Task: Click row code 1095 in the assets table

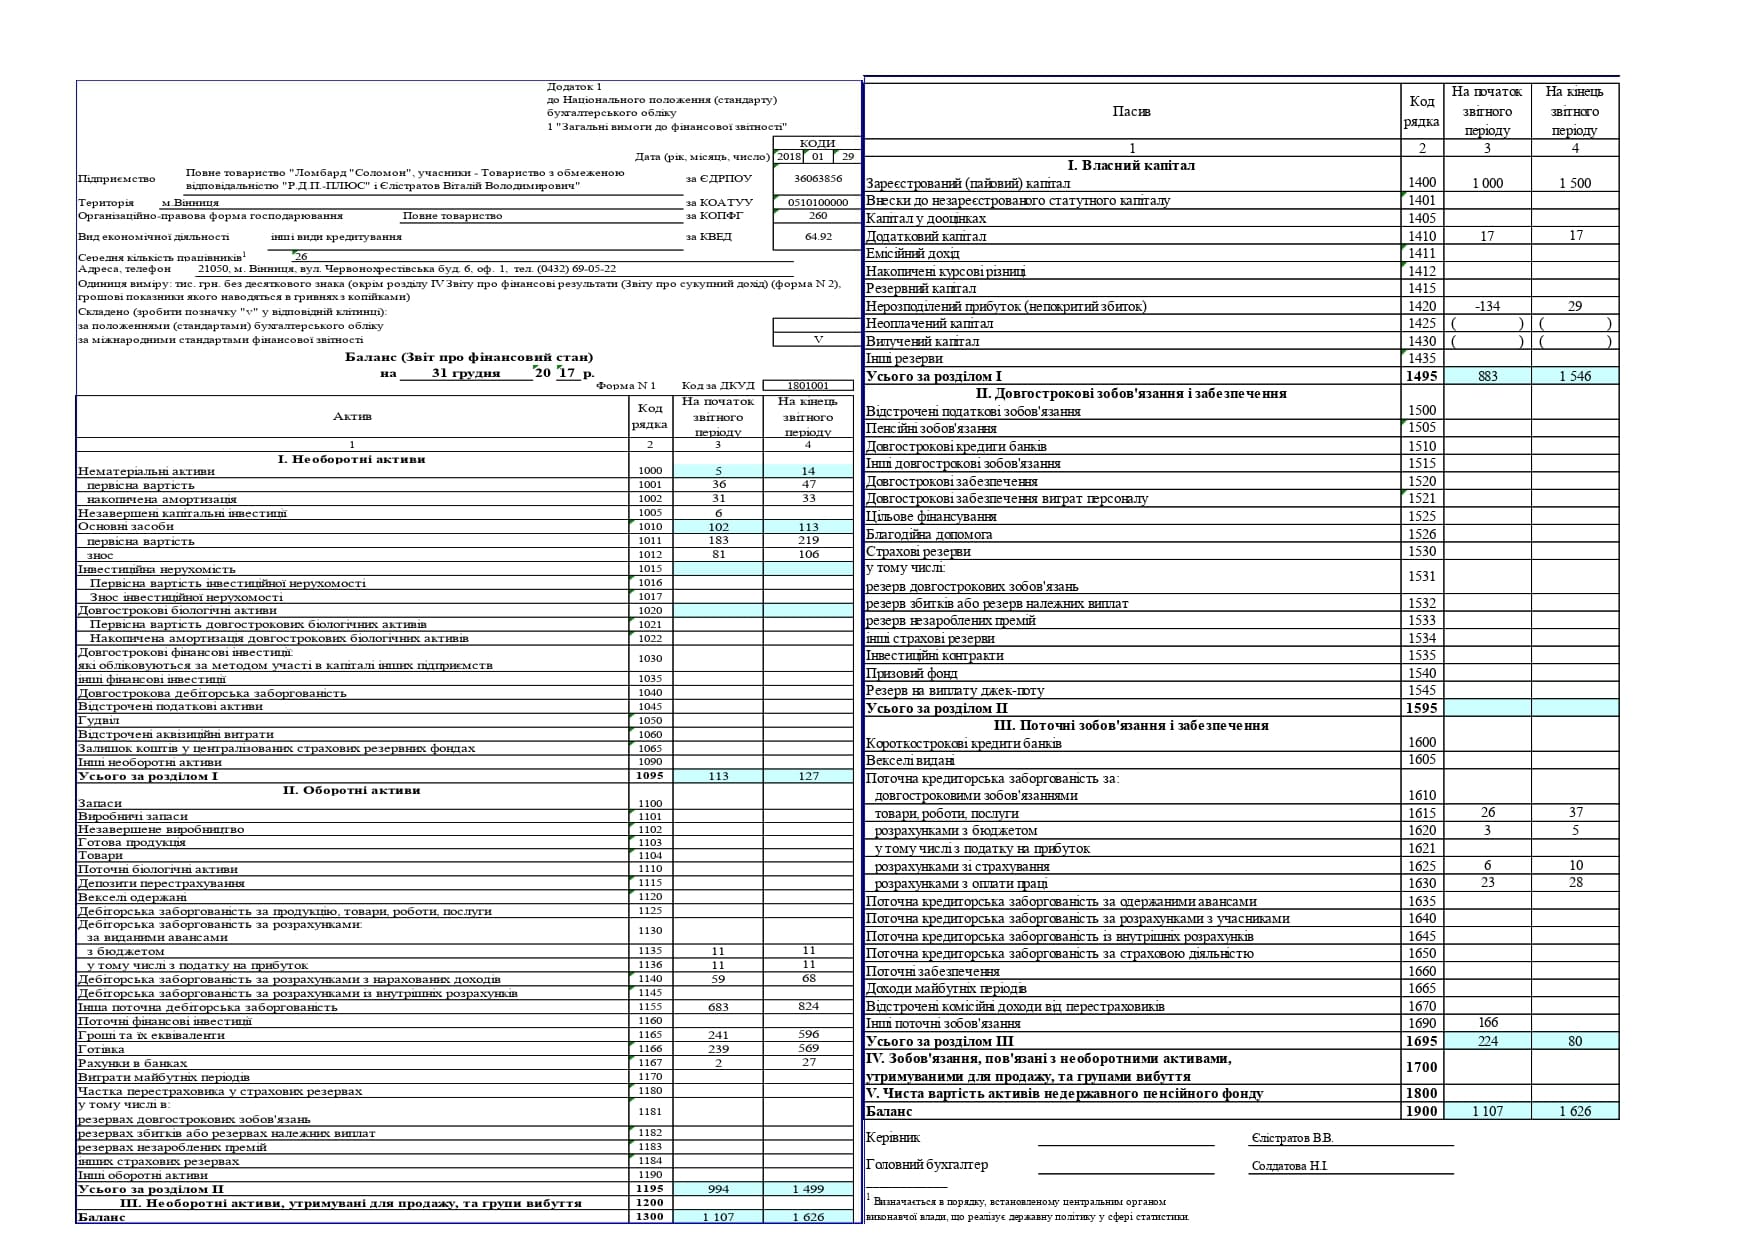Action: (650, 776)
